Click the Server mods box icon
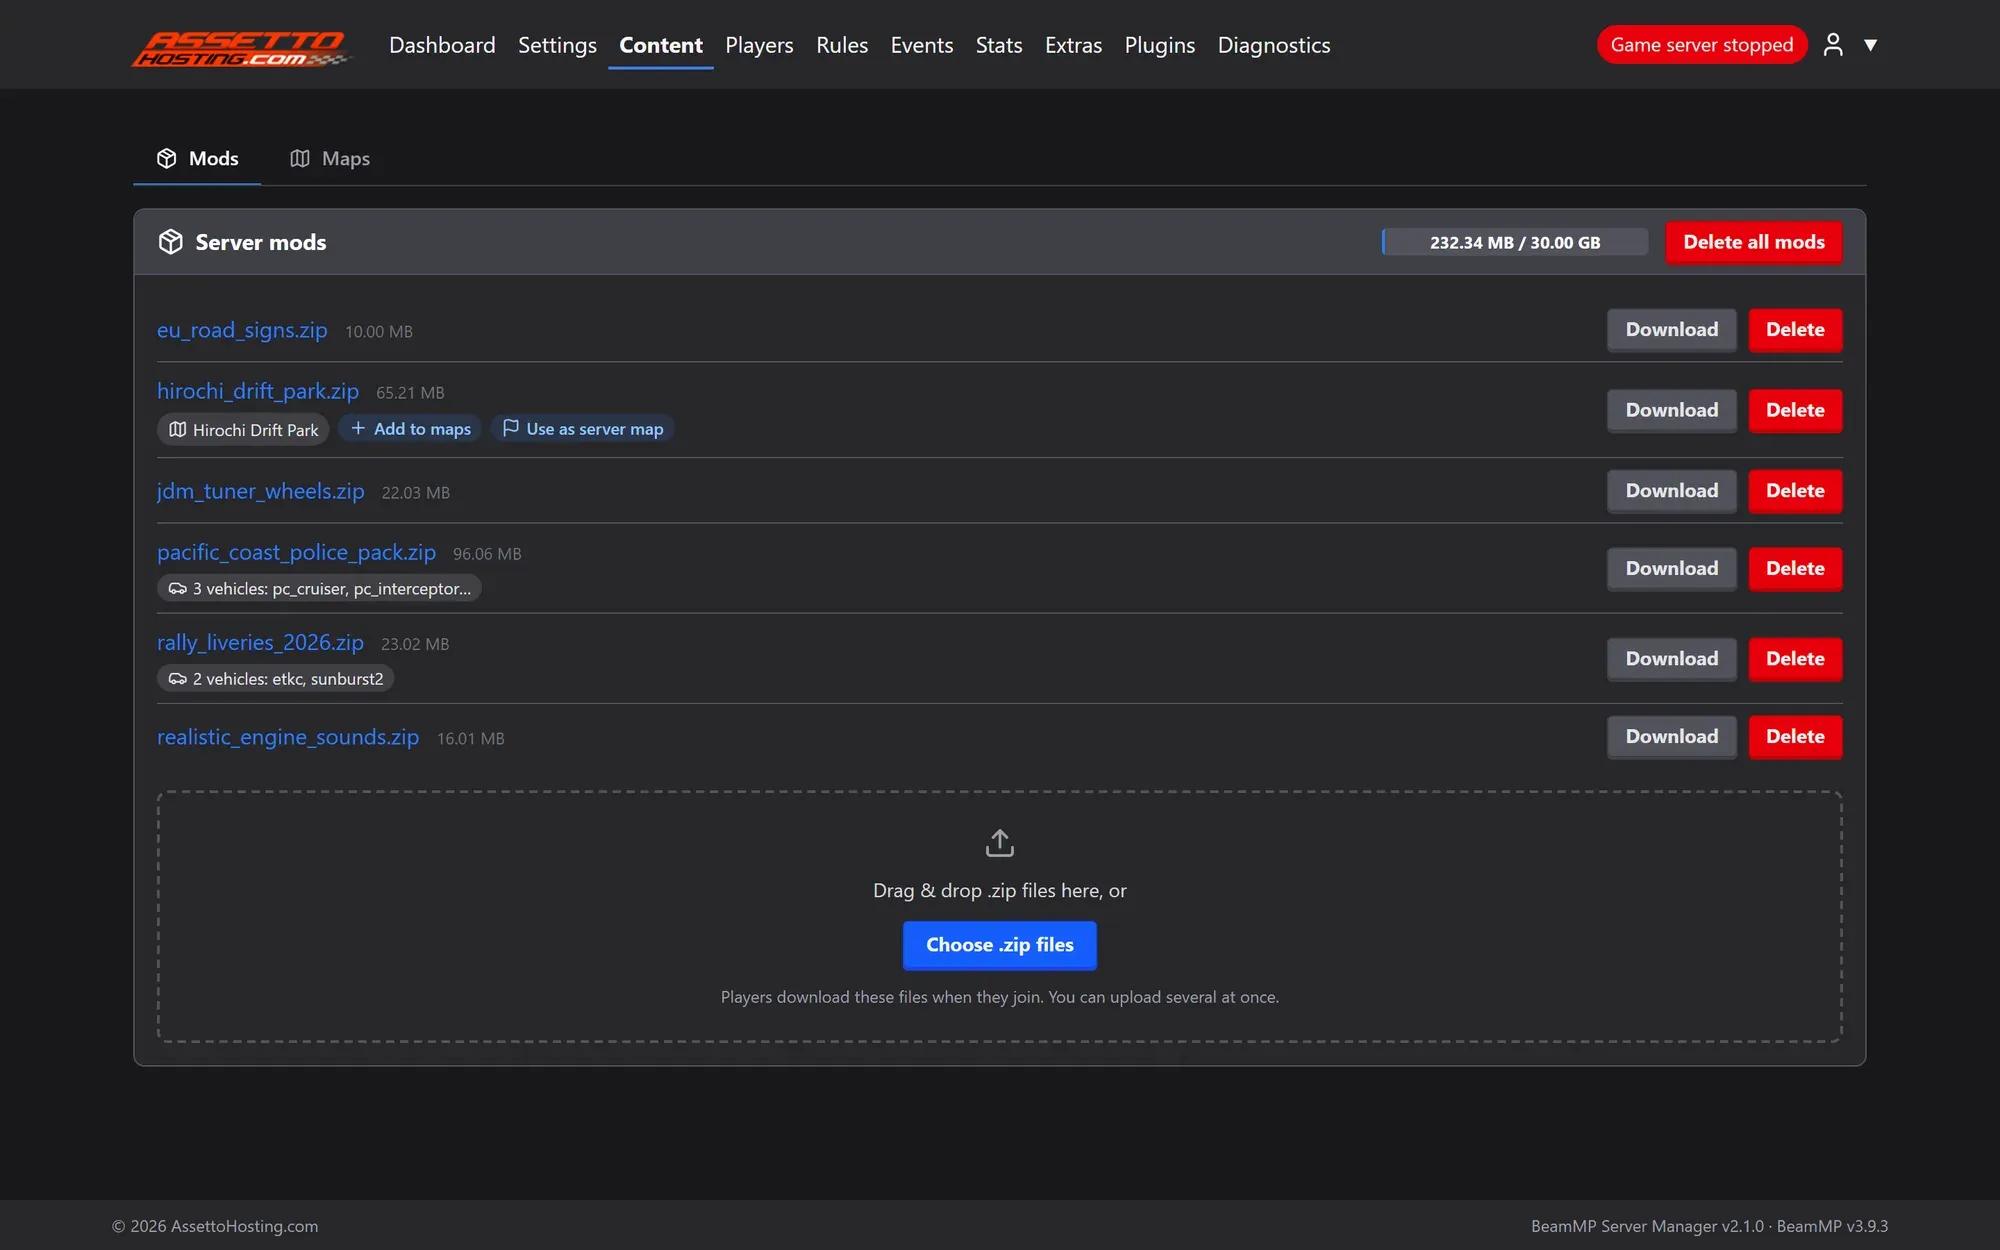 [x=171, y=242]
